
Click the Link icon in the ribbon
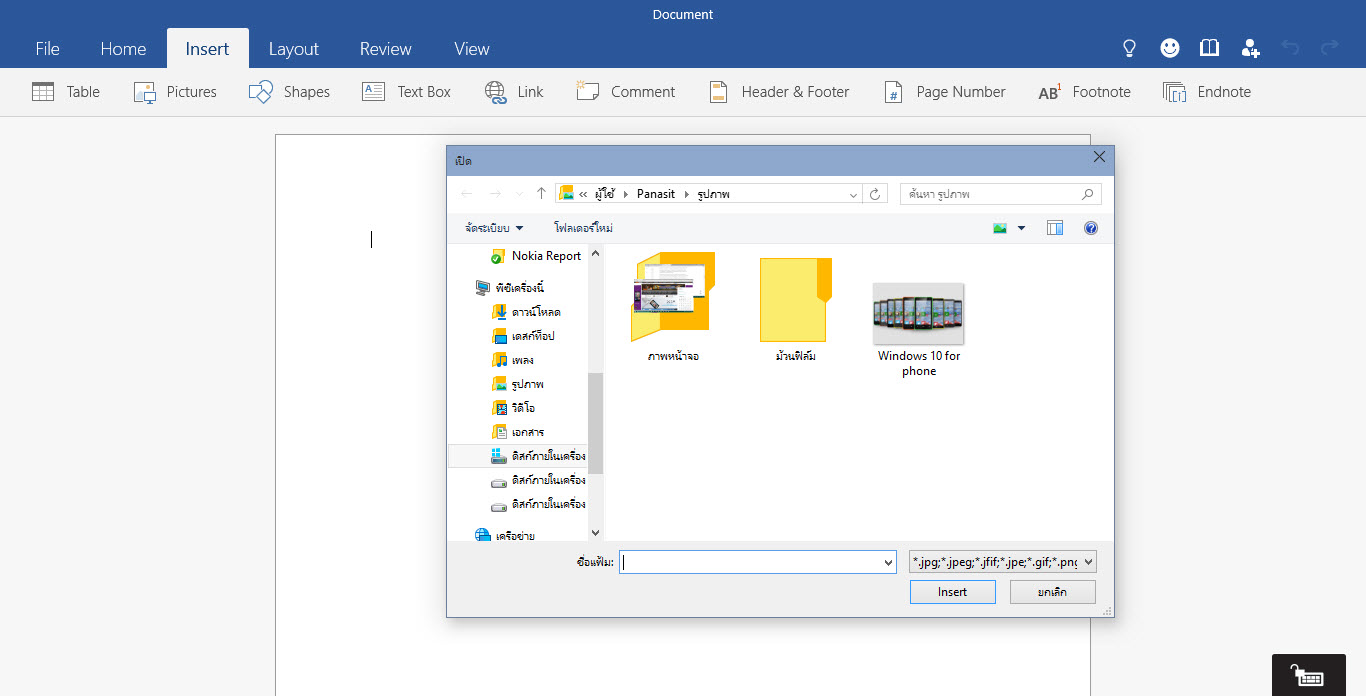[495, 92]
